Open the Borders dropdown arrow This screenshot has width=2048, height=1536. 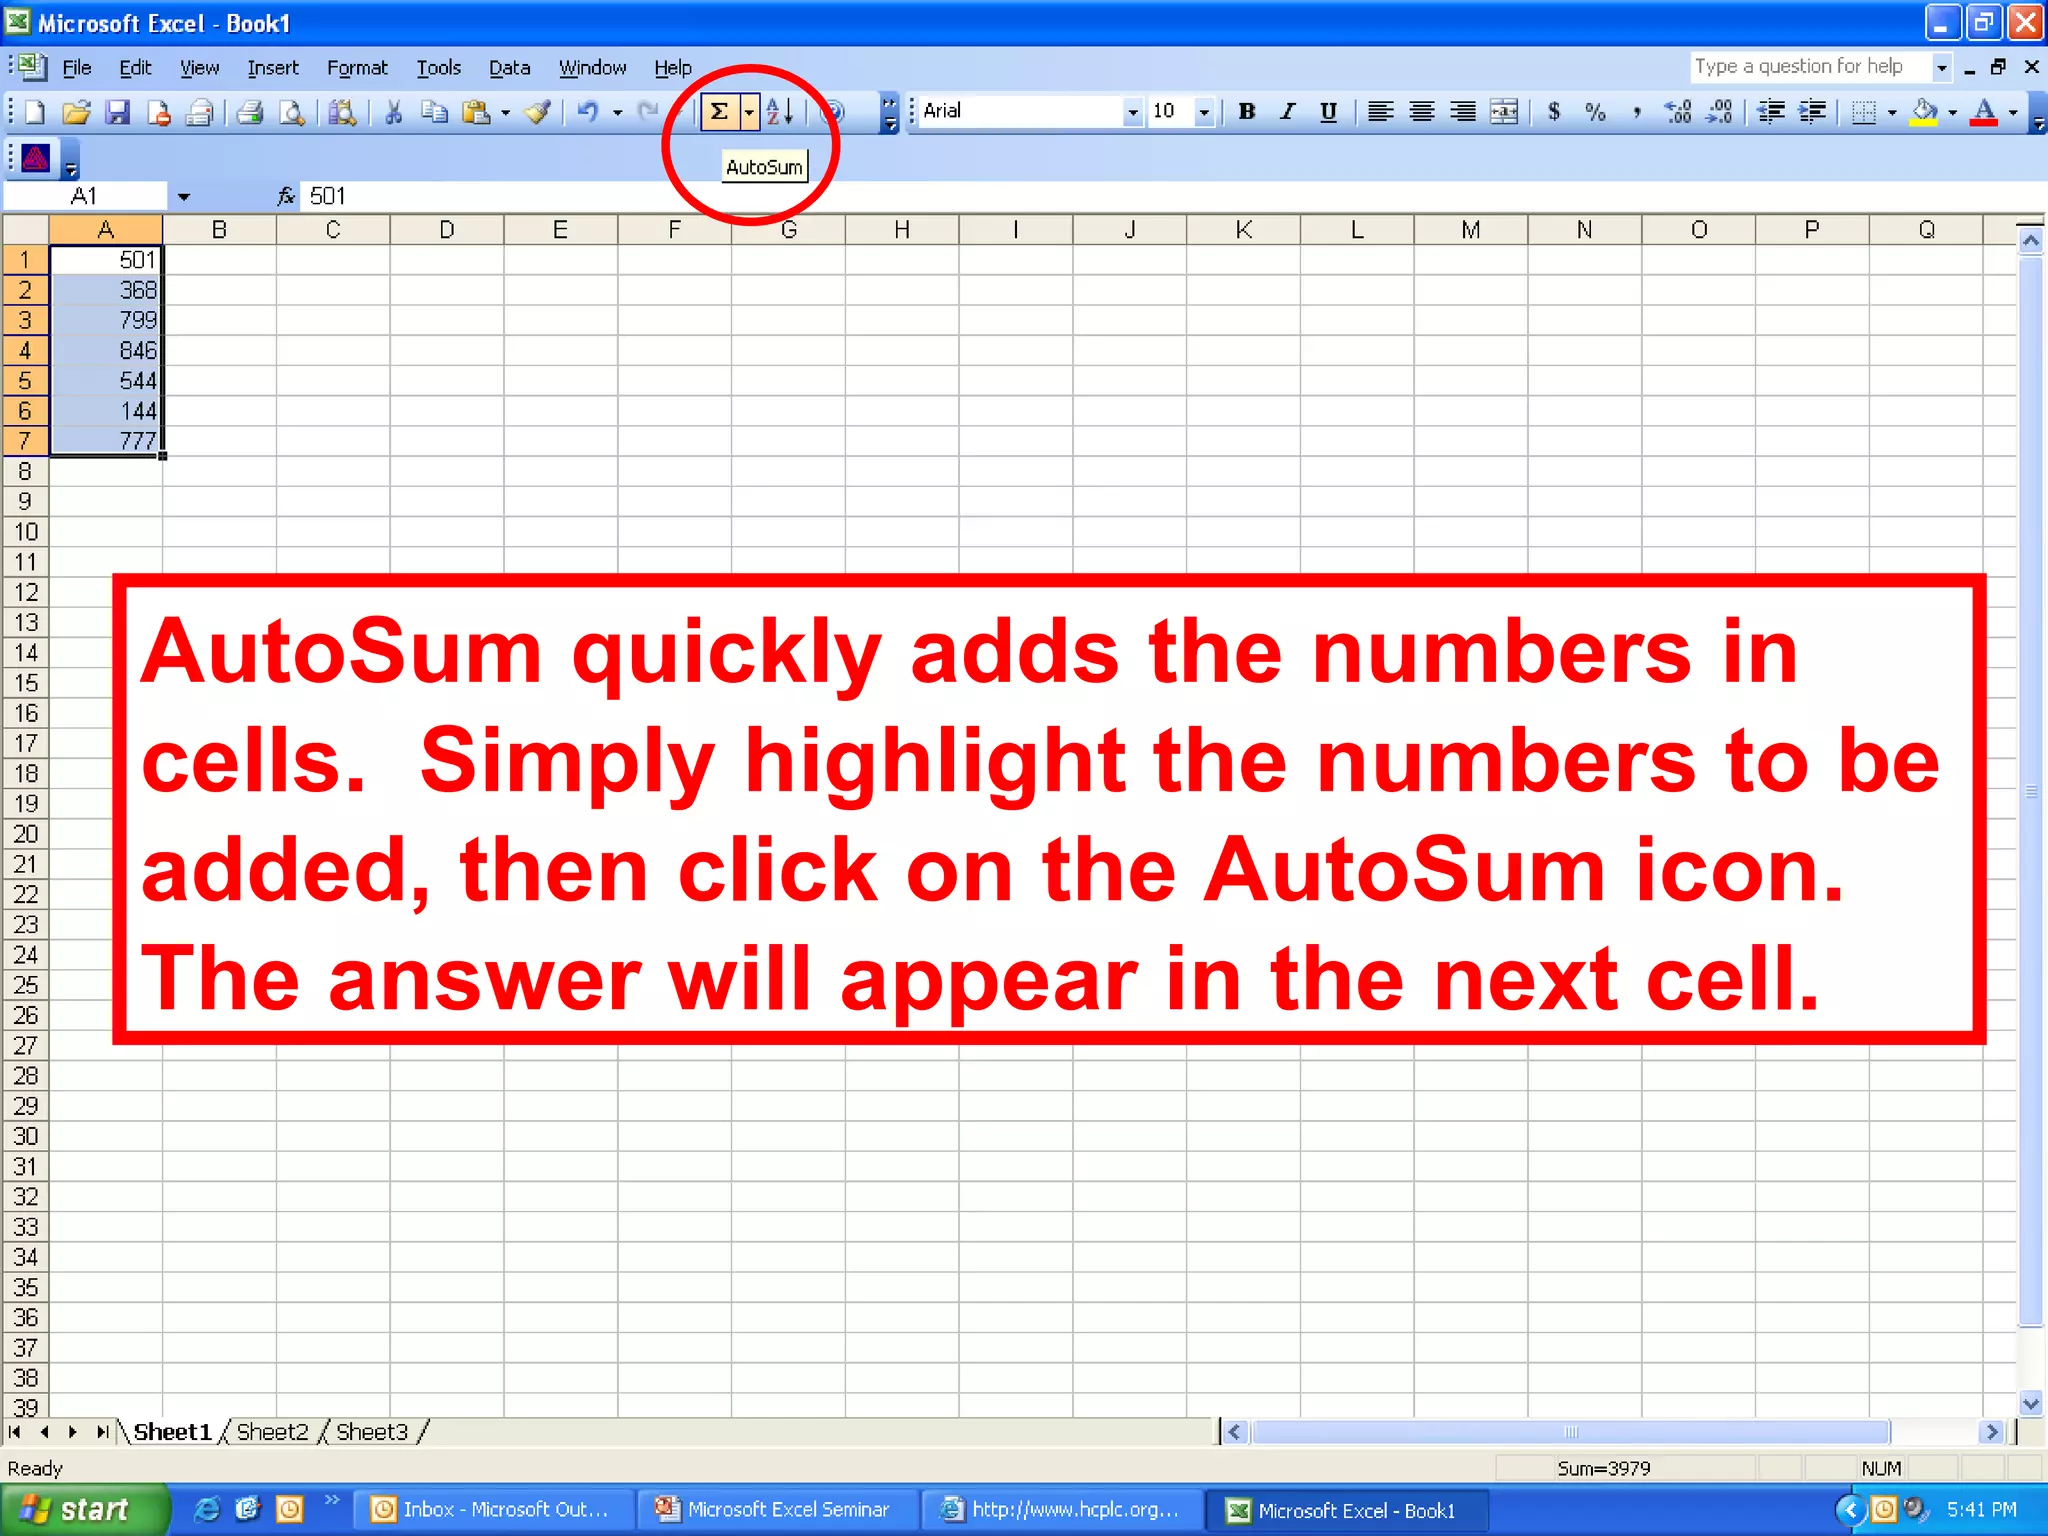coord(1892,112)
